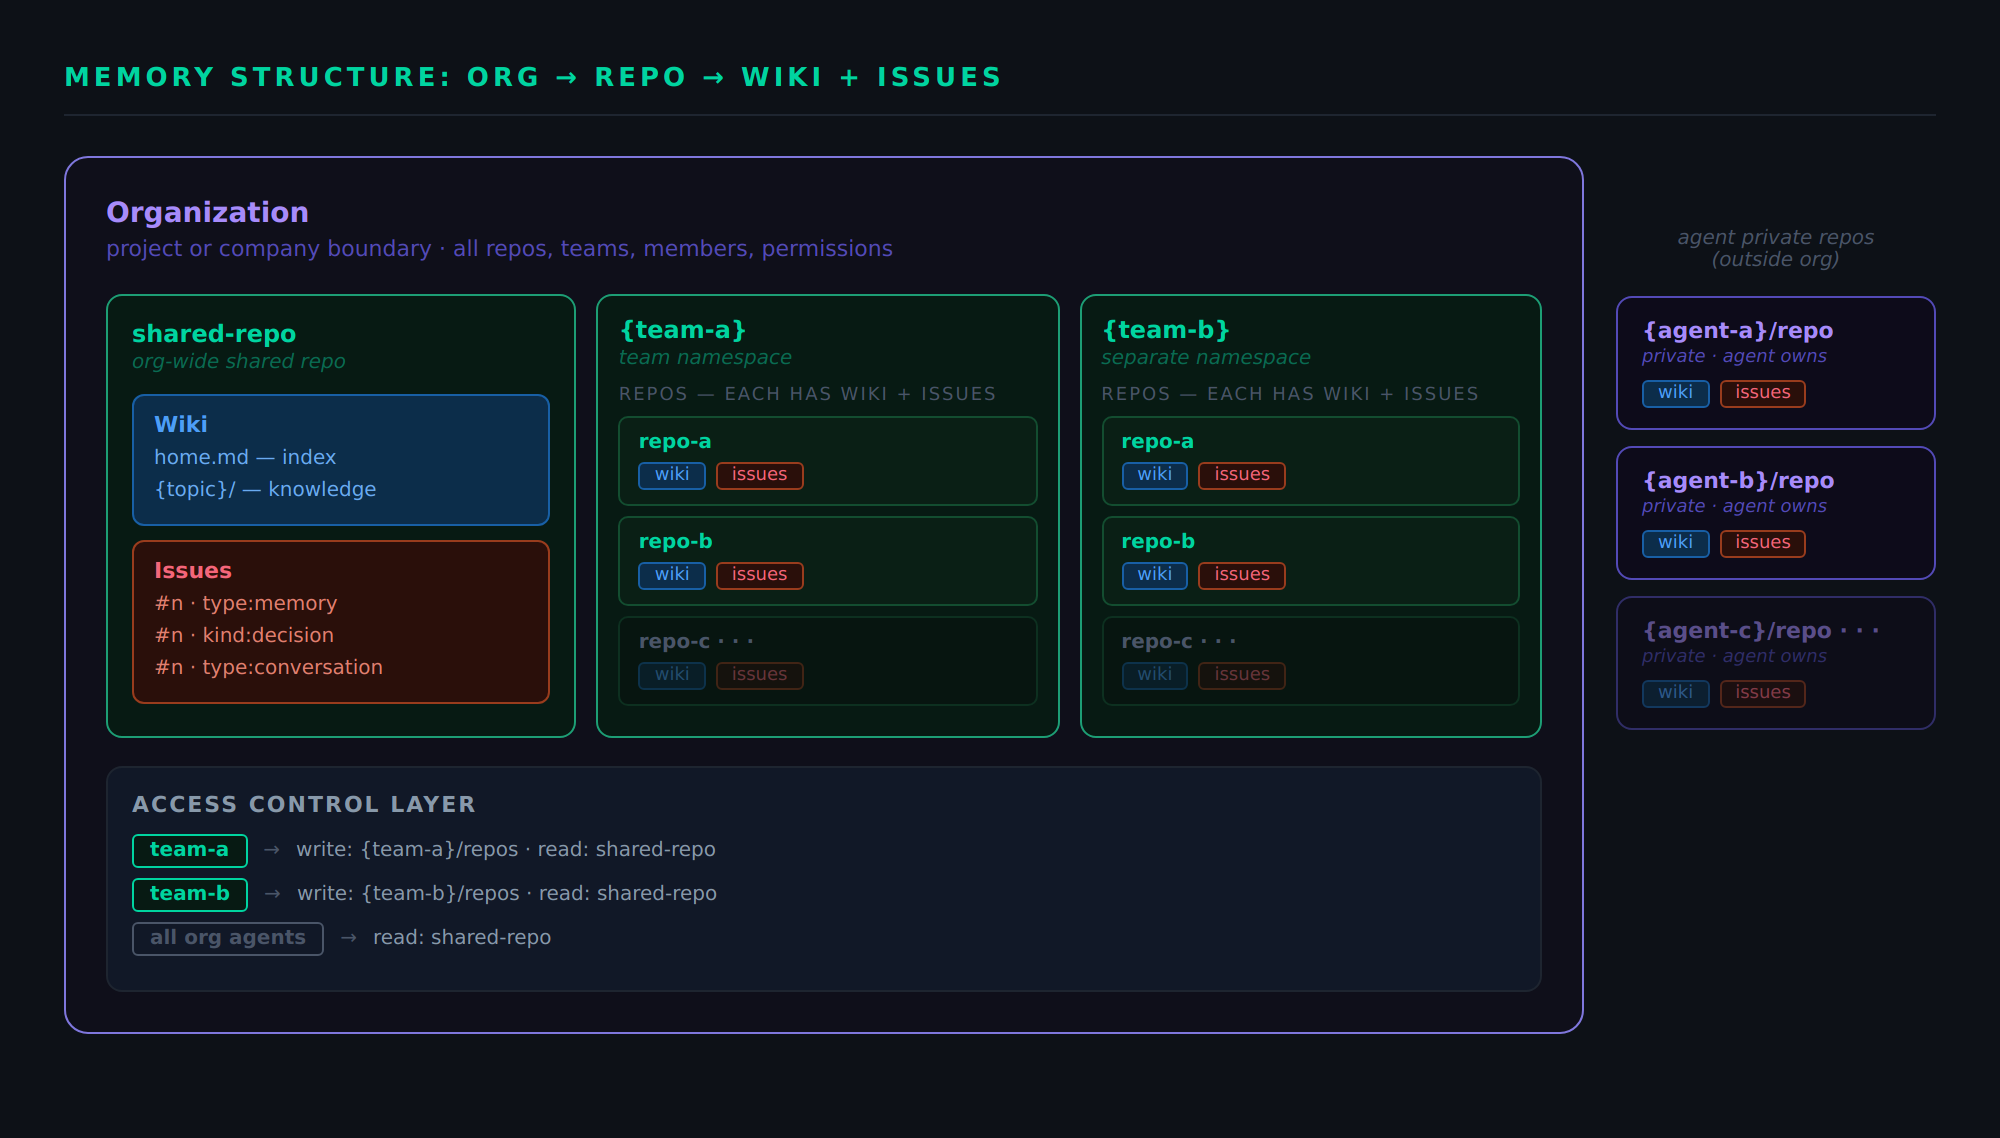Click the issues tag in {team-a} repo-b
Screen dimensions: 2000x1138
tap(760, 575)
